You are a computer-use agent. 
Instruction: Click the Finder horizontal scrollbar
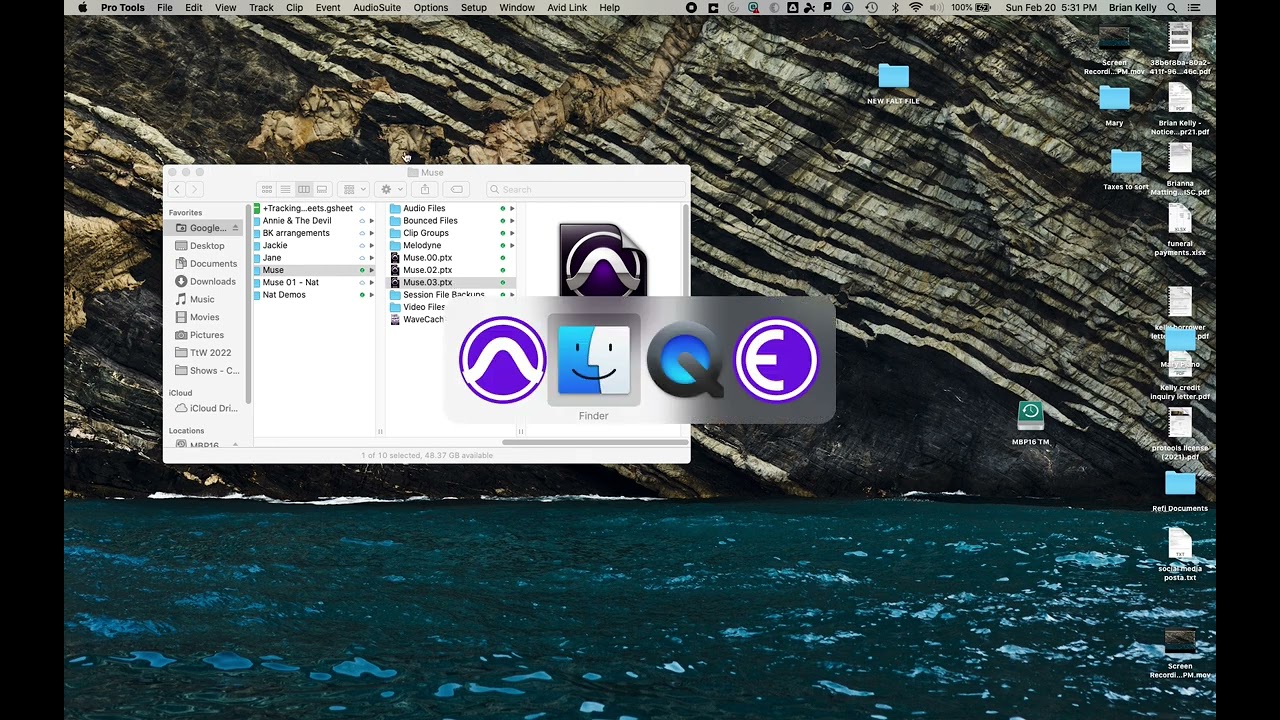[x=596, y=442]
